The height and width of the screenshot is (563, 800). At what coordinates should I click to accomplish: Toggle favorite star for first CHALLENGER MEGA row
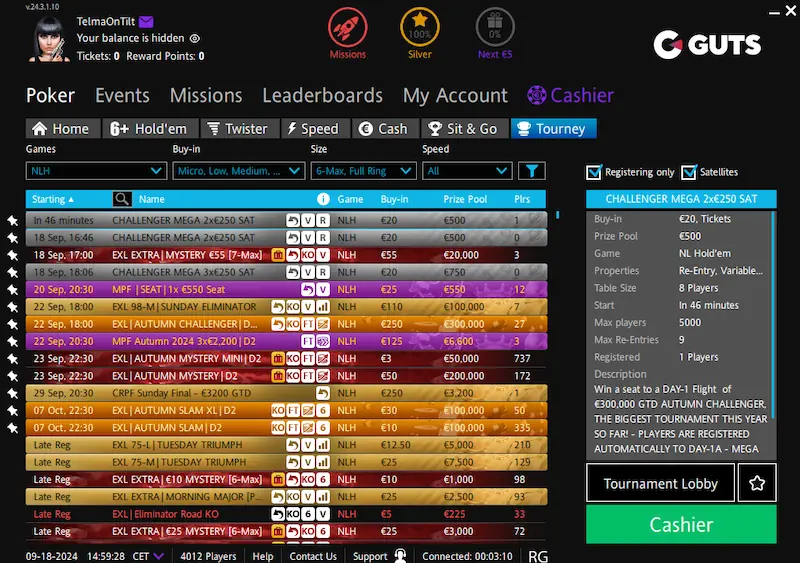(13, 221)
